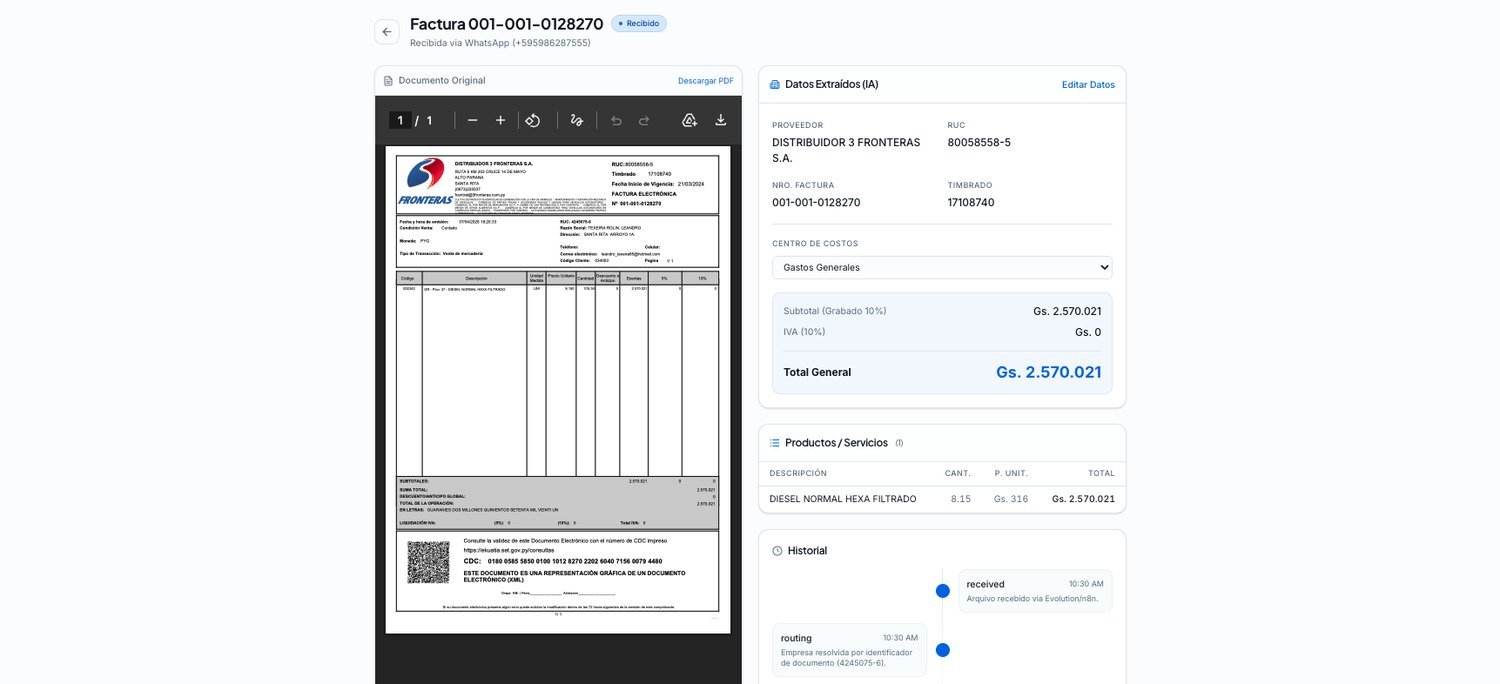Click the invoice number '001-001-0128270' field value
This screenshot has height=684, width=1500.
tap(816, 203)
